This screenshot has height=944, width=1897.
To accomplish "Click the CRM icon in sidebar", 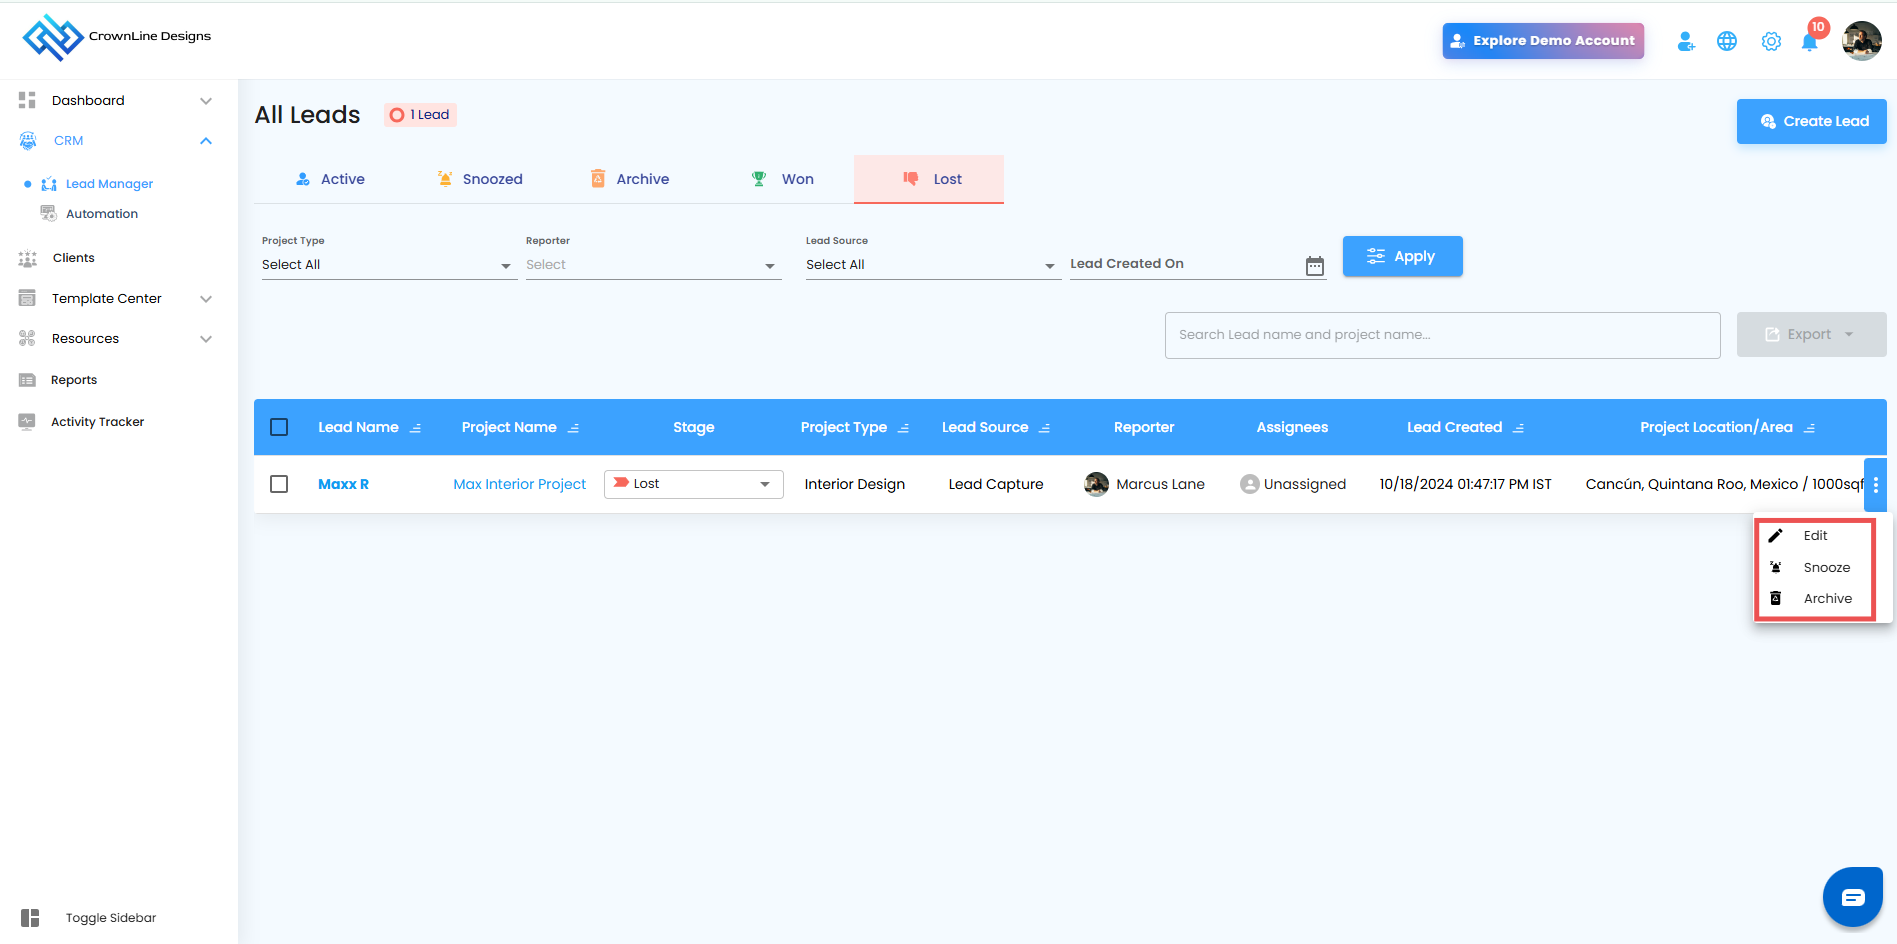I will click(28, 141).
